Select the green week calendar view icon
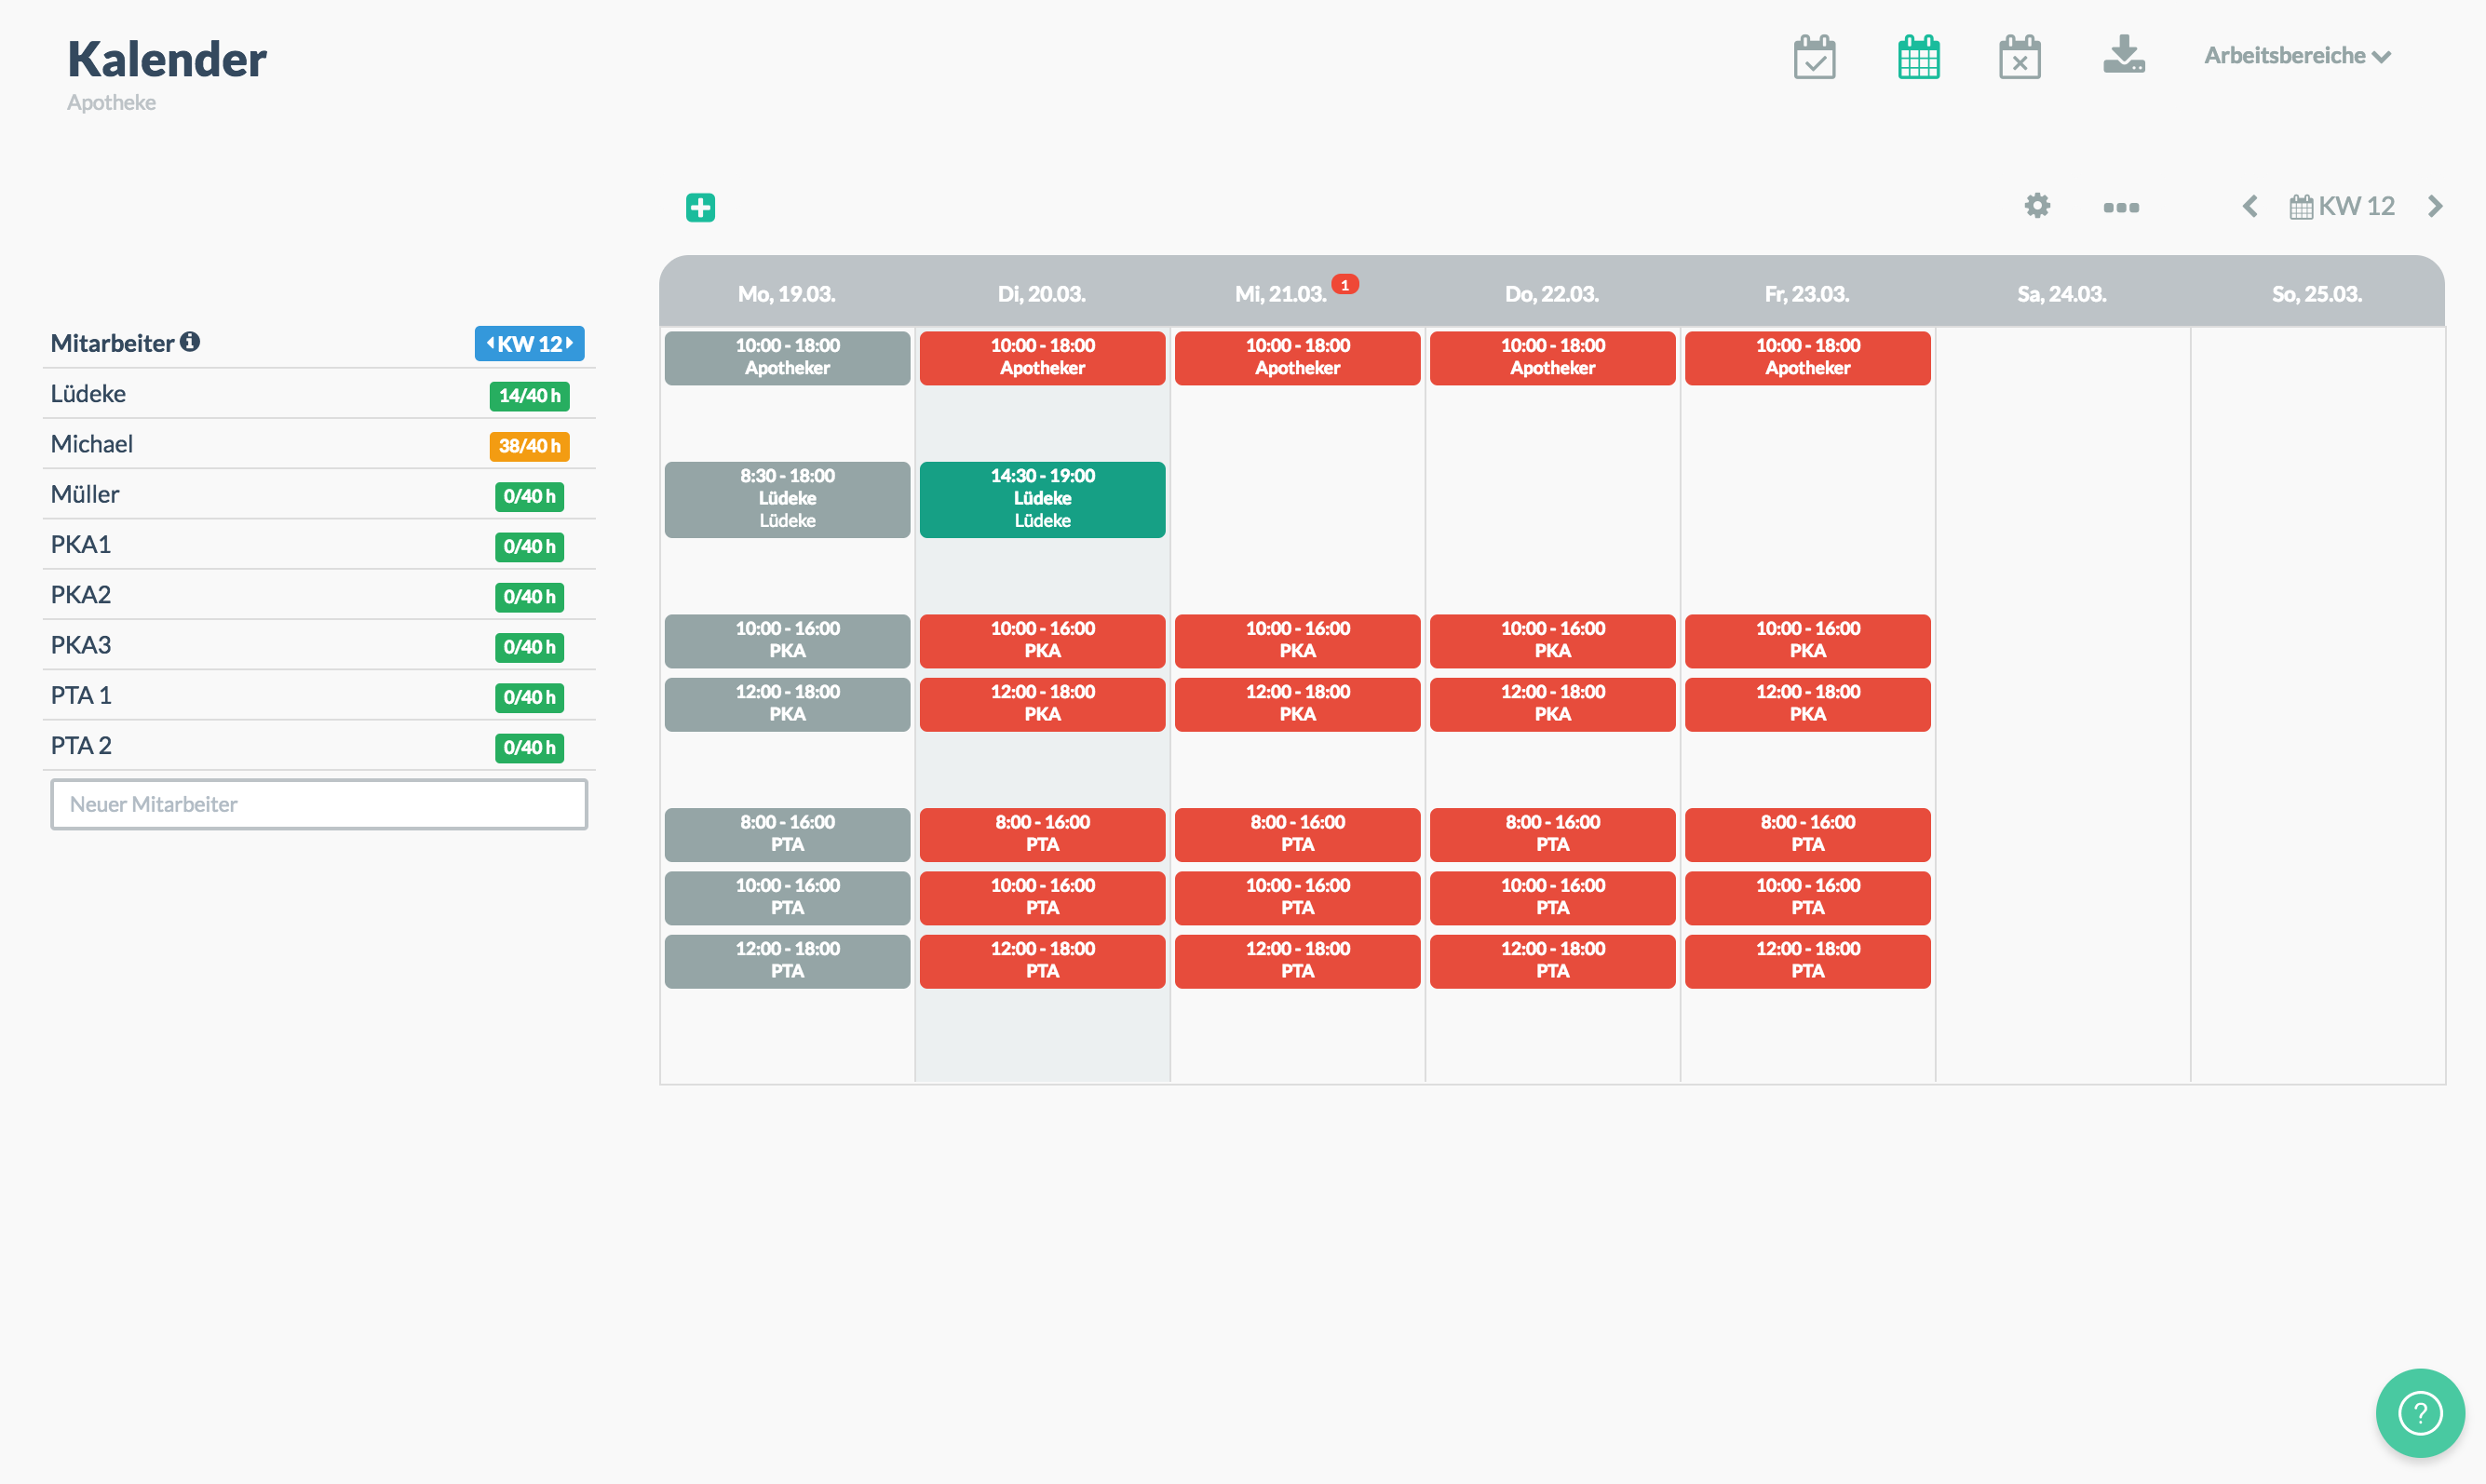Screen dimensions: 2486x1484 click(1918, 57)
